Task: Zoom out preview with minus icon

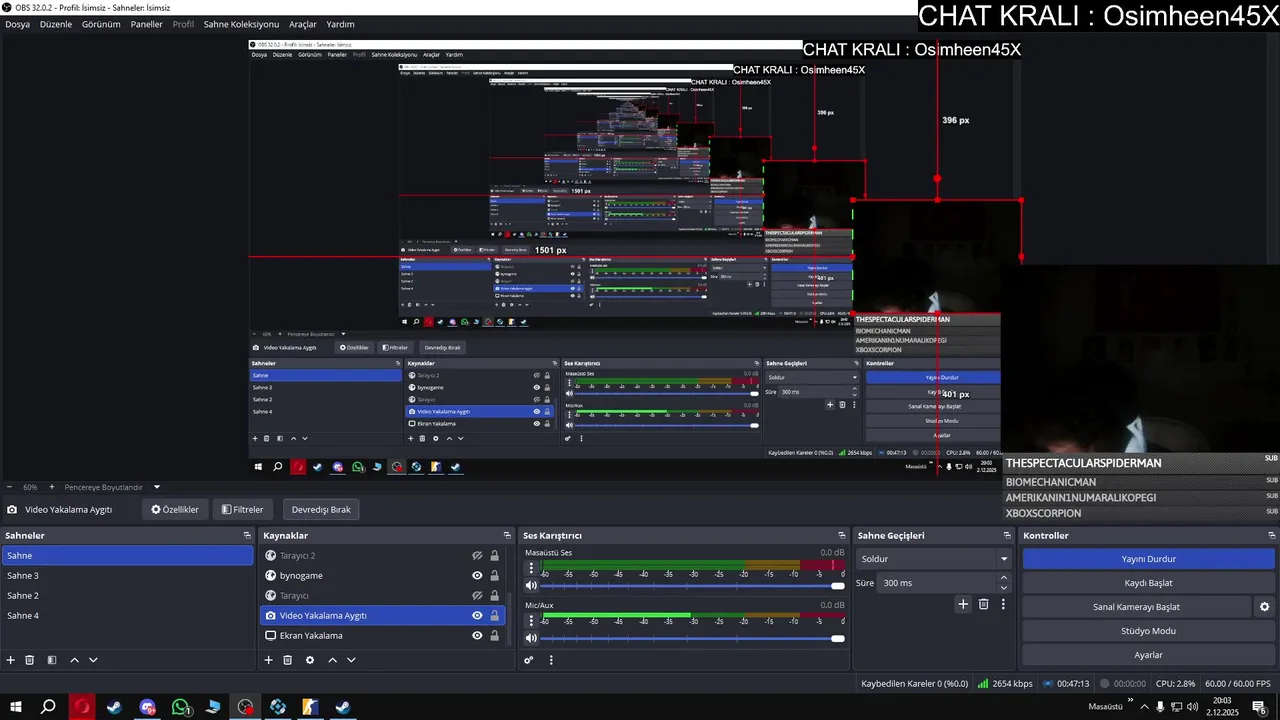Action: 11,487
